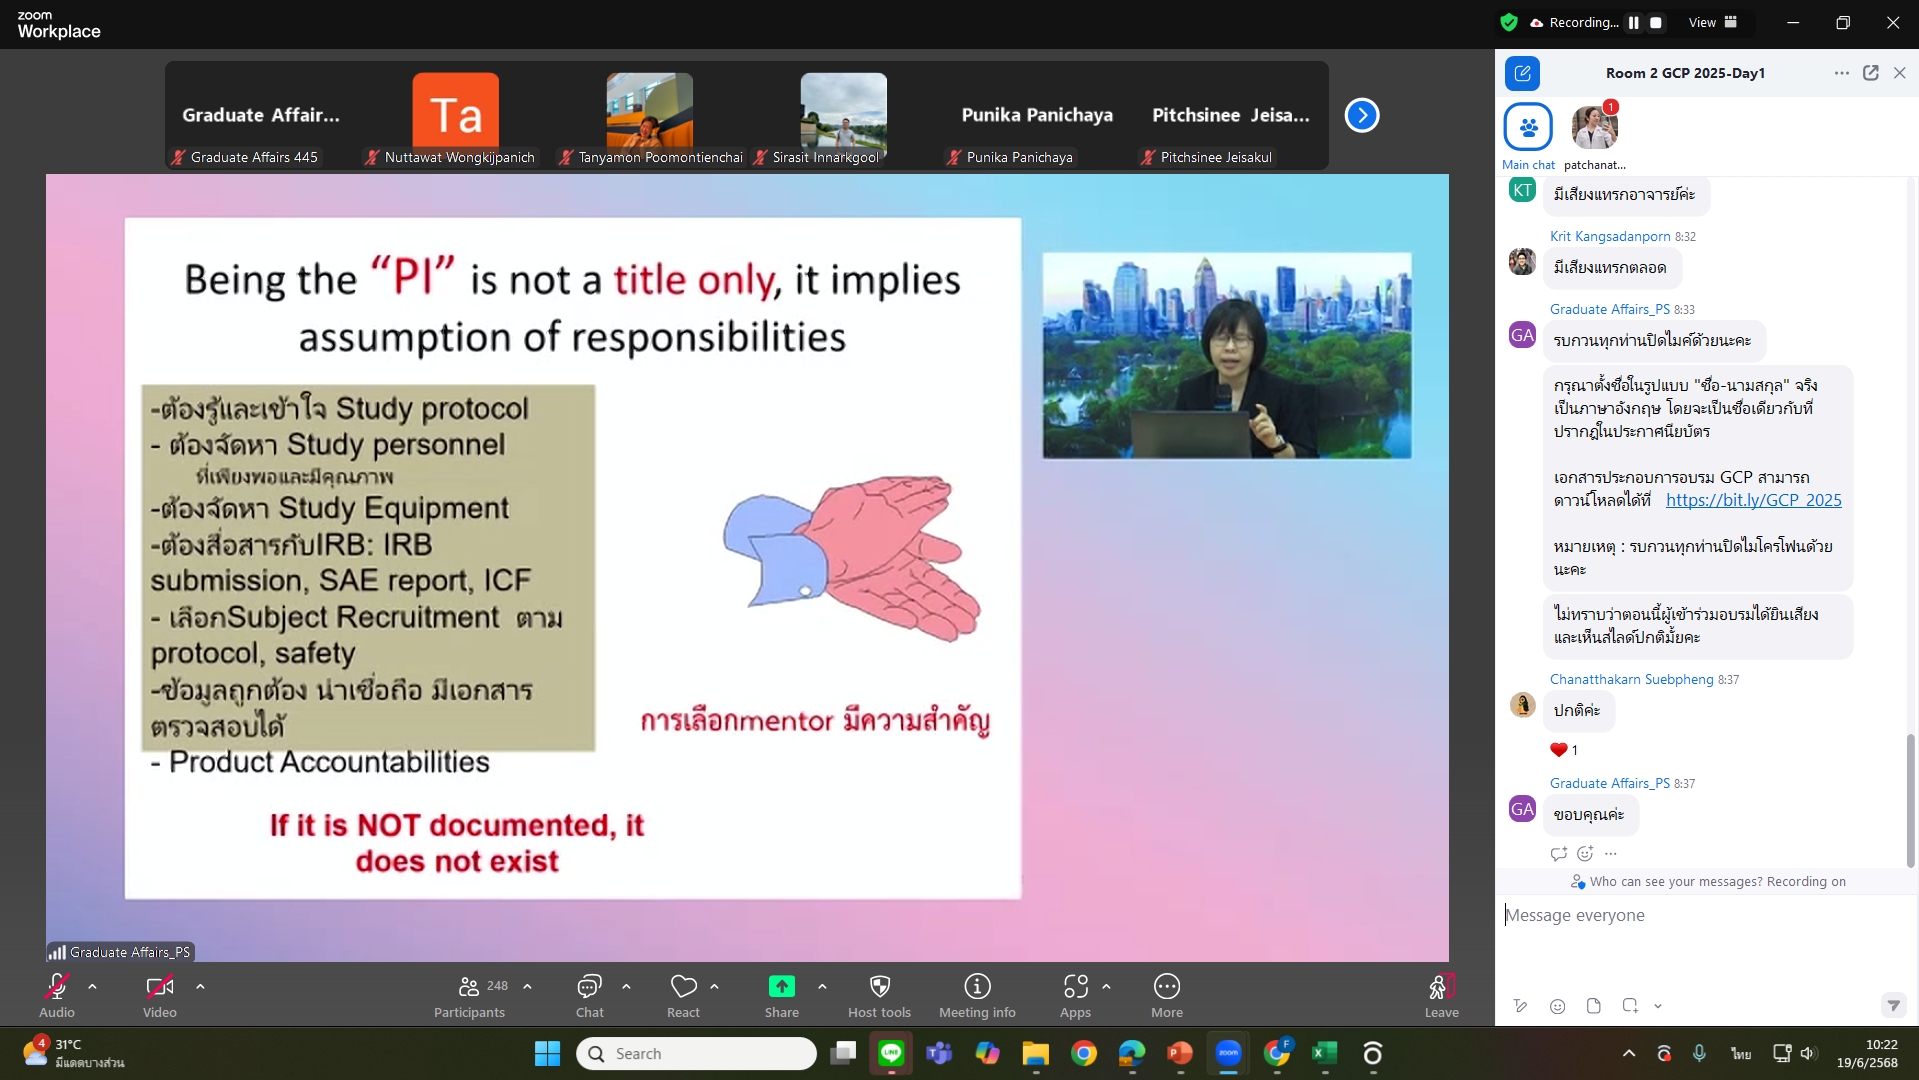Unmute microphone with Audio button
This screenshot has width=1919, height=1080.
(x=57, y=987)
